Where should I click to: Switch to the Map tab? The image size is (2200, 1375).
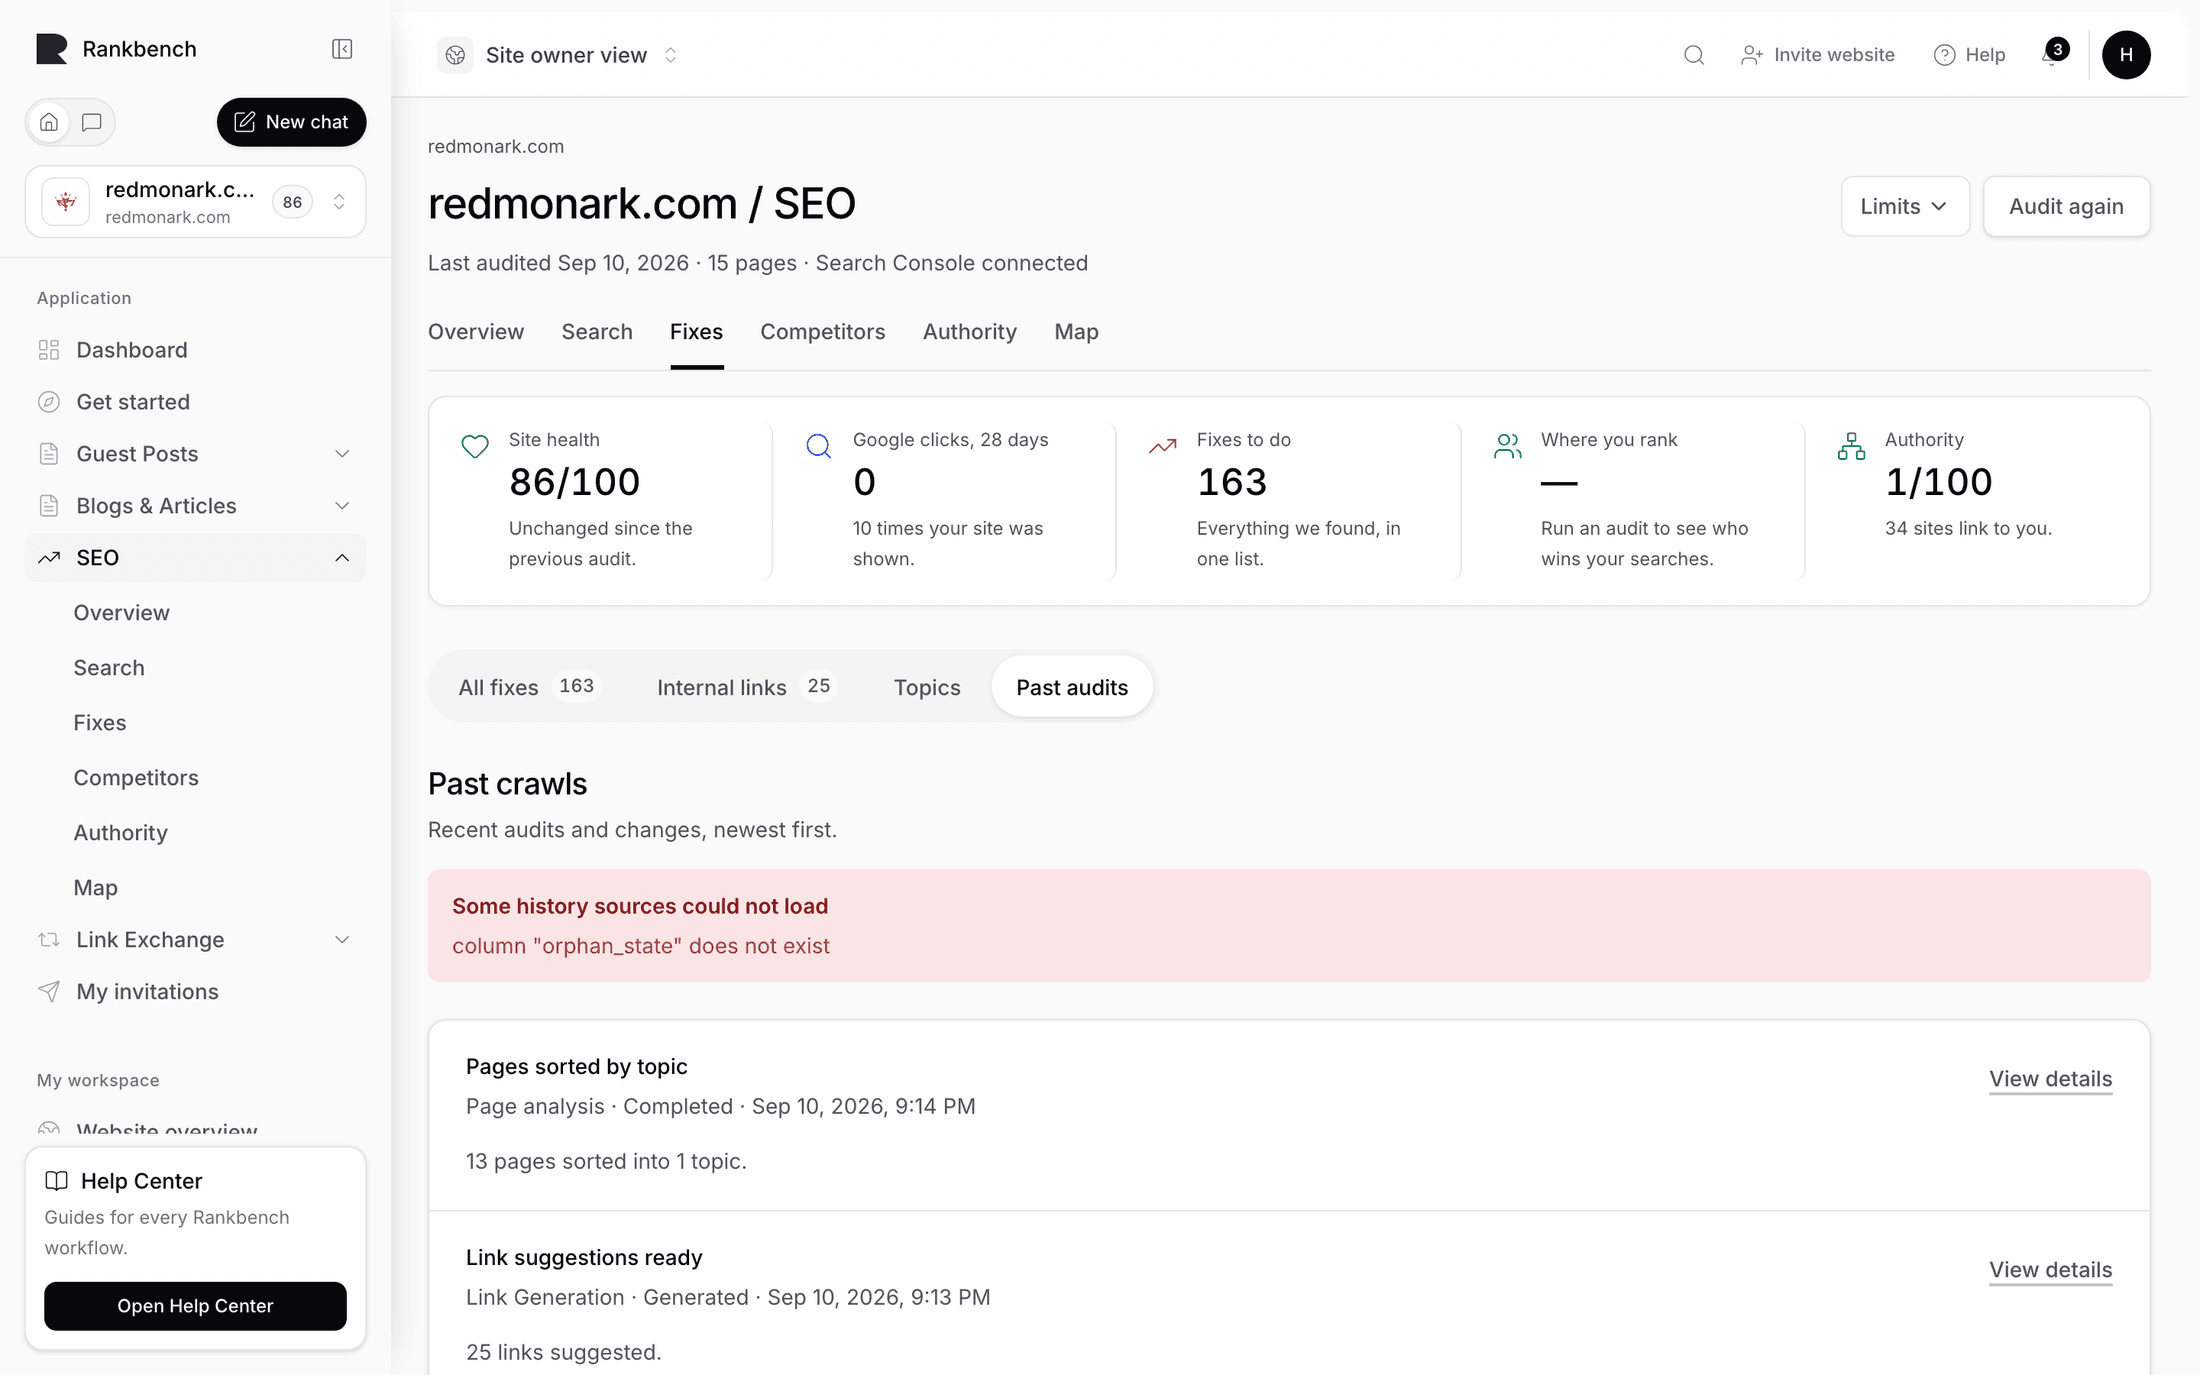tap(1076, 332)
